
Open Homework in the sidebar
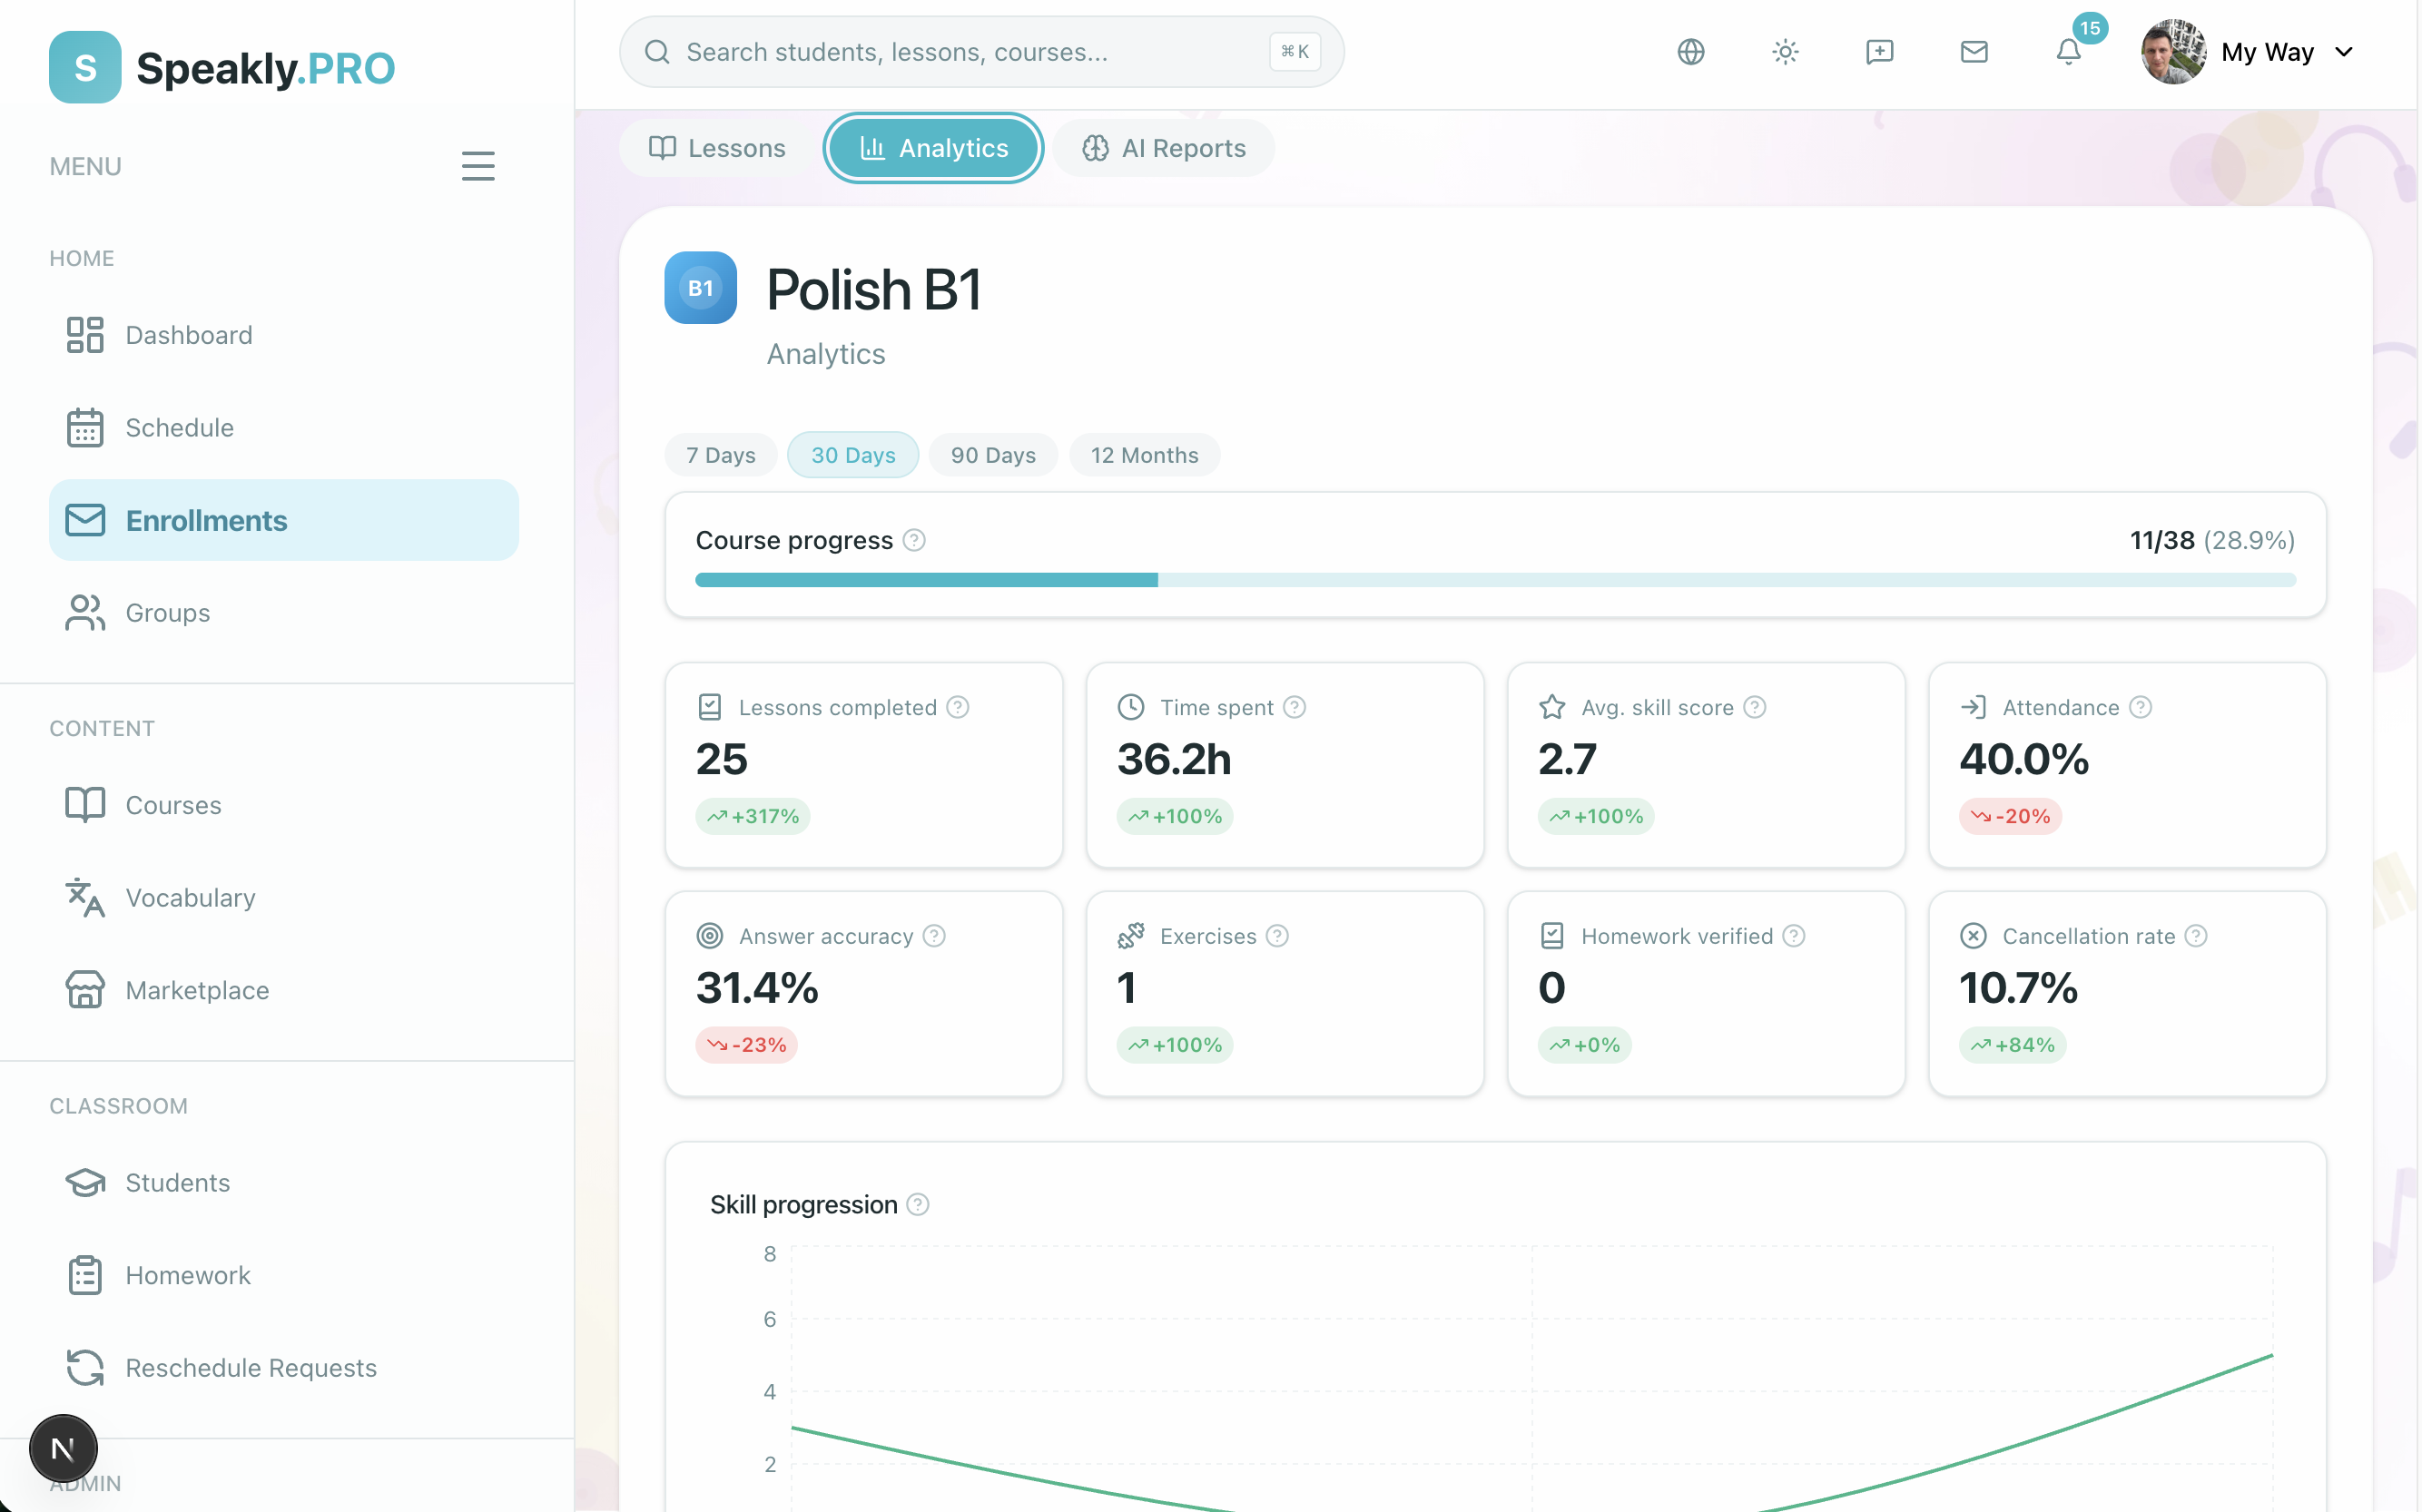click(x=284, y=1275)
